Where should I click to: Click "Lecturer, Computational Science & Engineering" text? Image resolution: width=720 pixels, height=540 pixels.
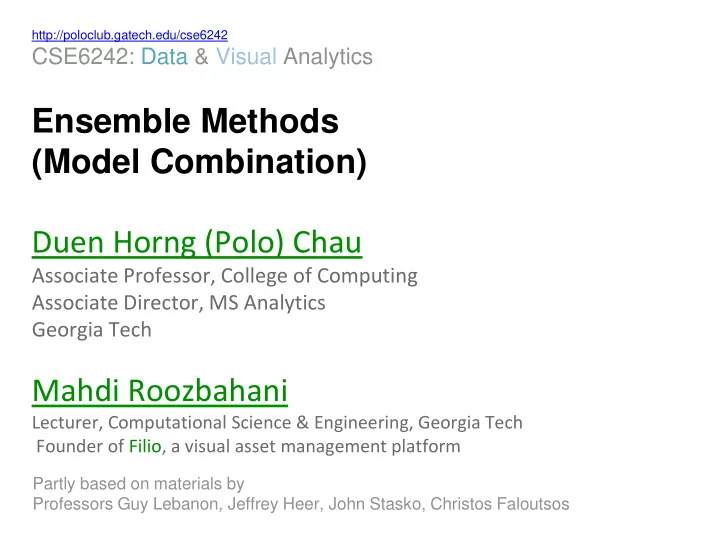(223, 422)
